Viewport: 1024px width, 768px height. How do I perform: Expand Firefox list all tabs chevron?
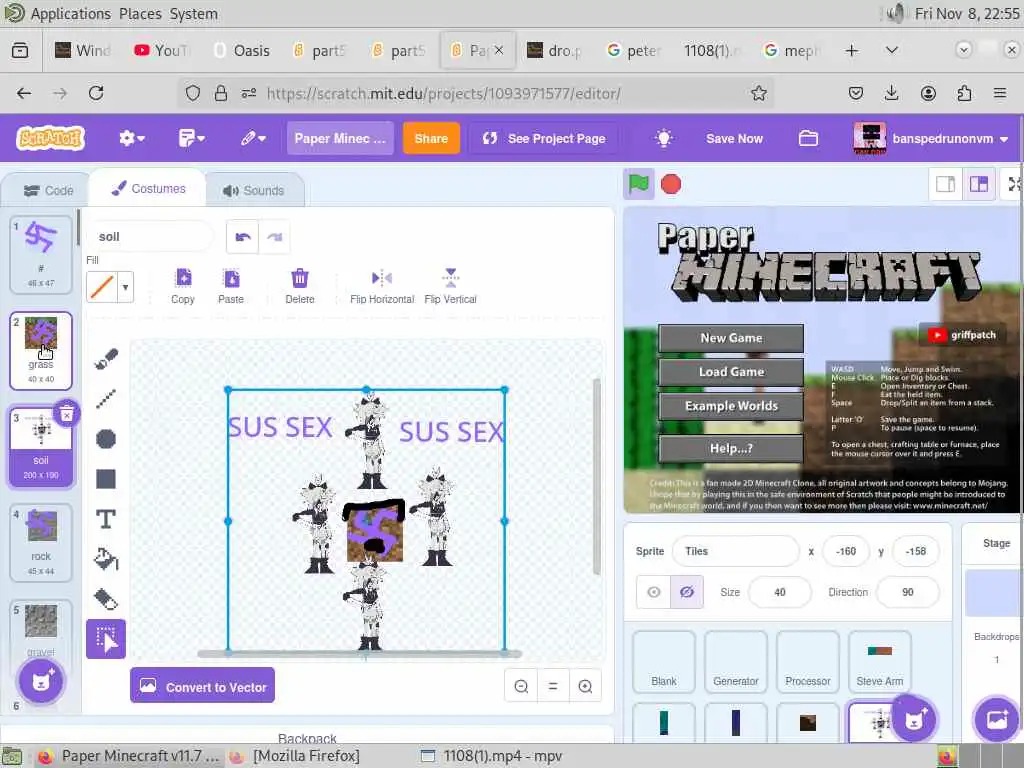point(891,50)
